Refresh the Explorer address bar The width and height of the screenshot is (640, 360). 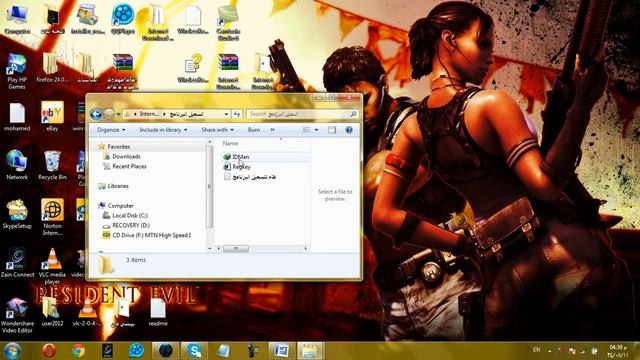pos(237,114)
